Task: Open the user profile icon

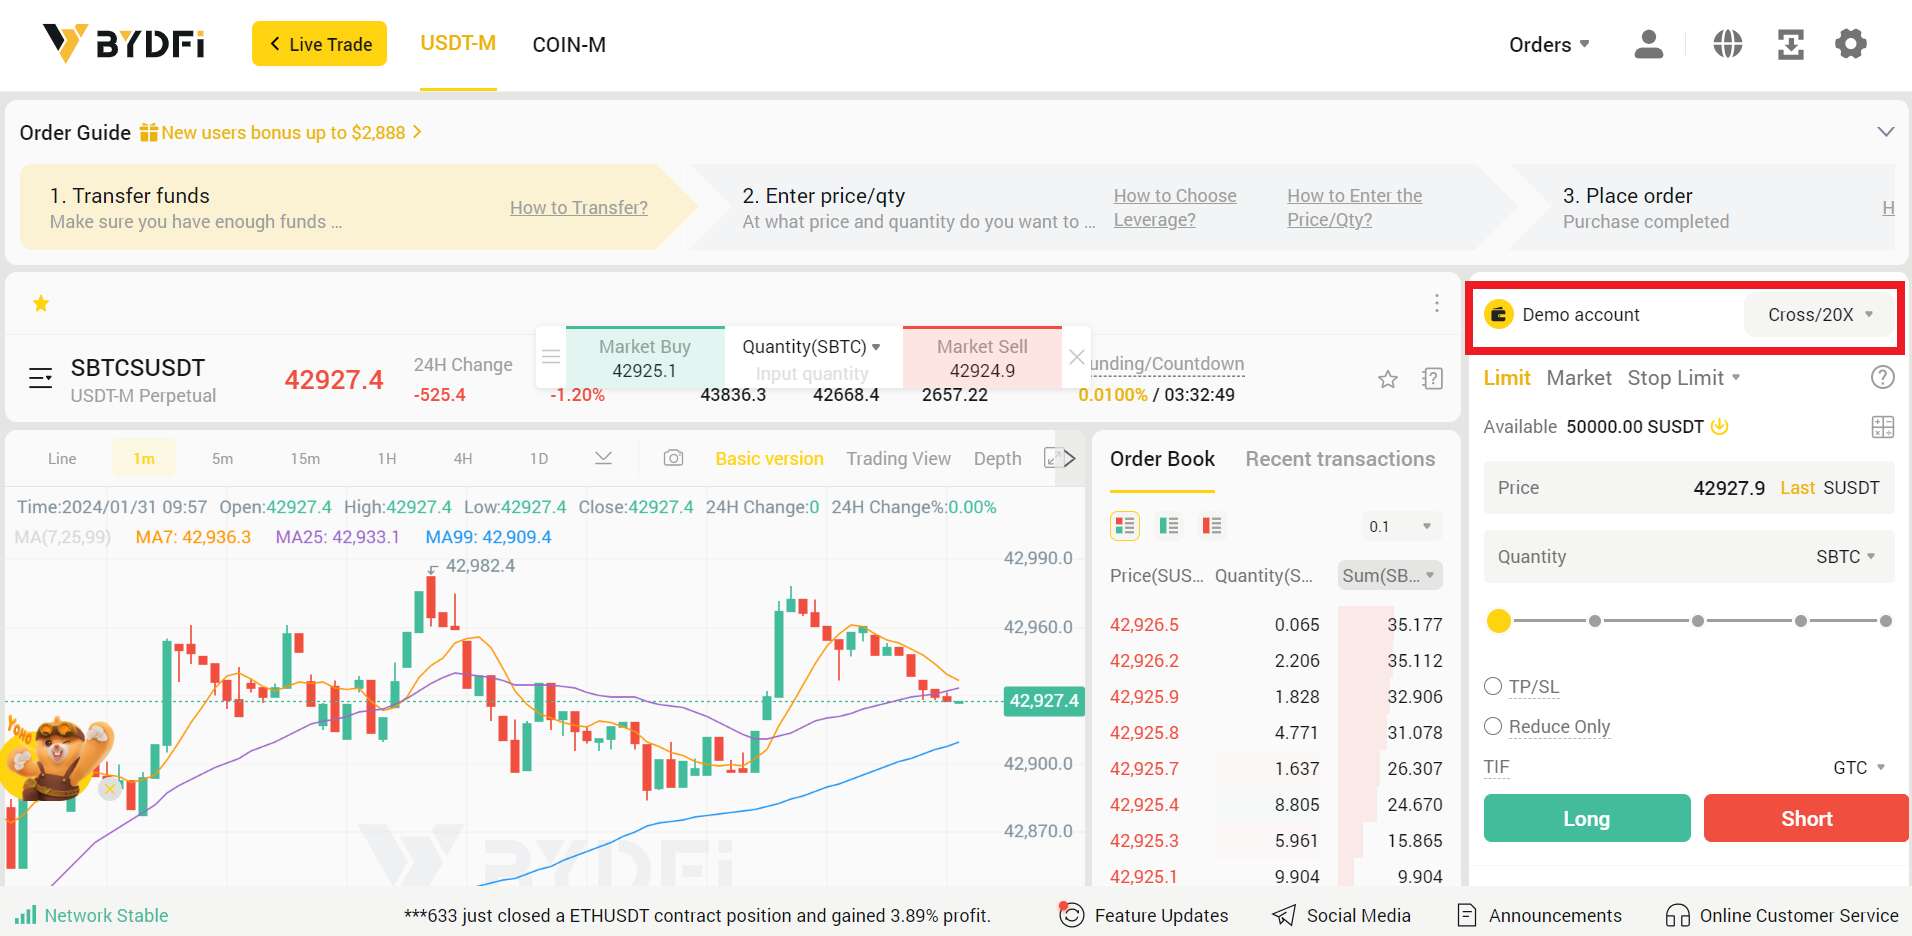Action: pos(1648,44)
